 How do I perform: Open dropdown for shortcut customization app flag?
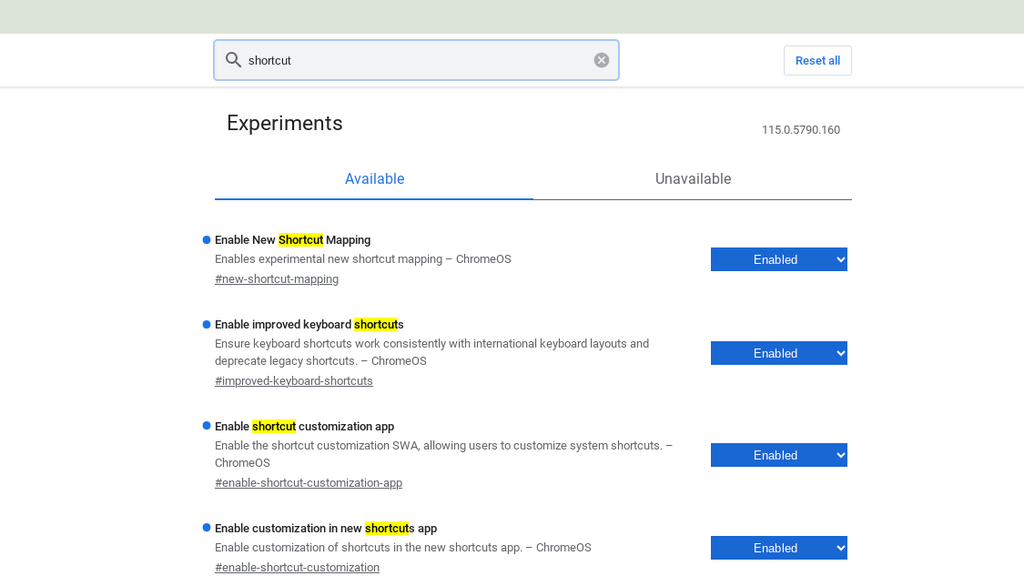coord(778,455)
